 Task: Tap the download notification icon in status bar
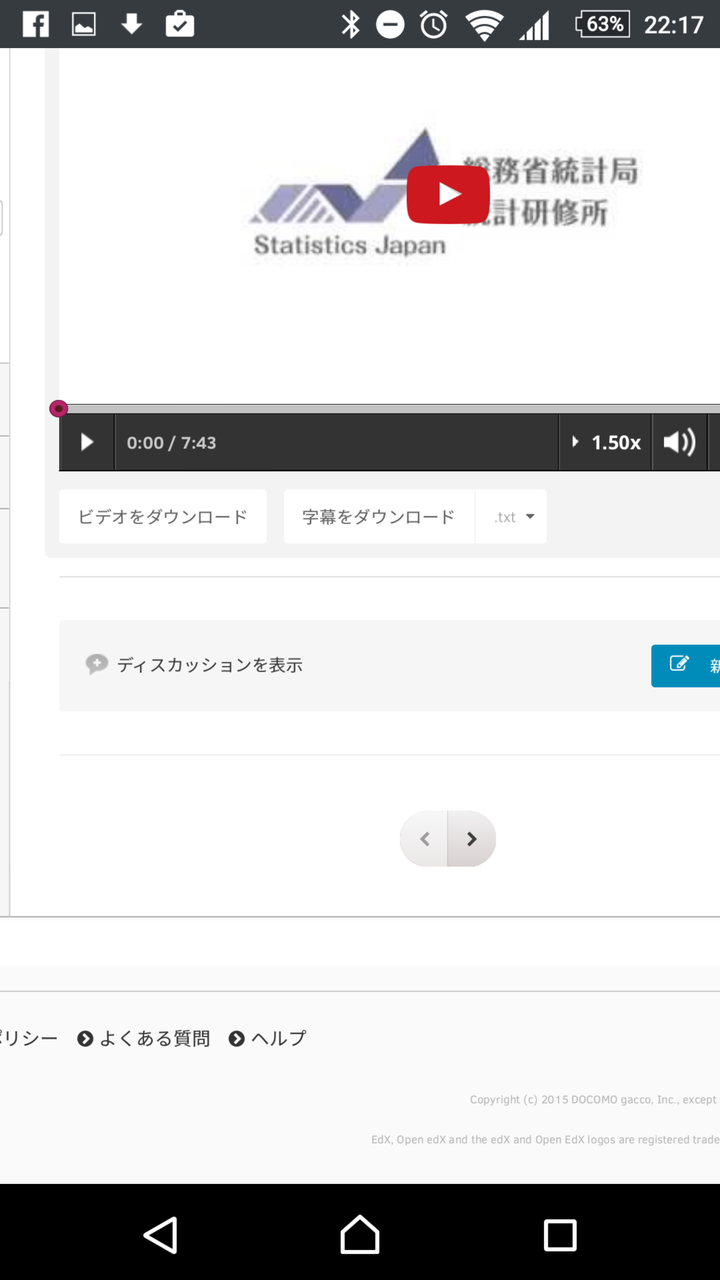pos(132,24)
